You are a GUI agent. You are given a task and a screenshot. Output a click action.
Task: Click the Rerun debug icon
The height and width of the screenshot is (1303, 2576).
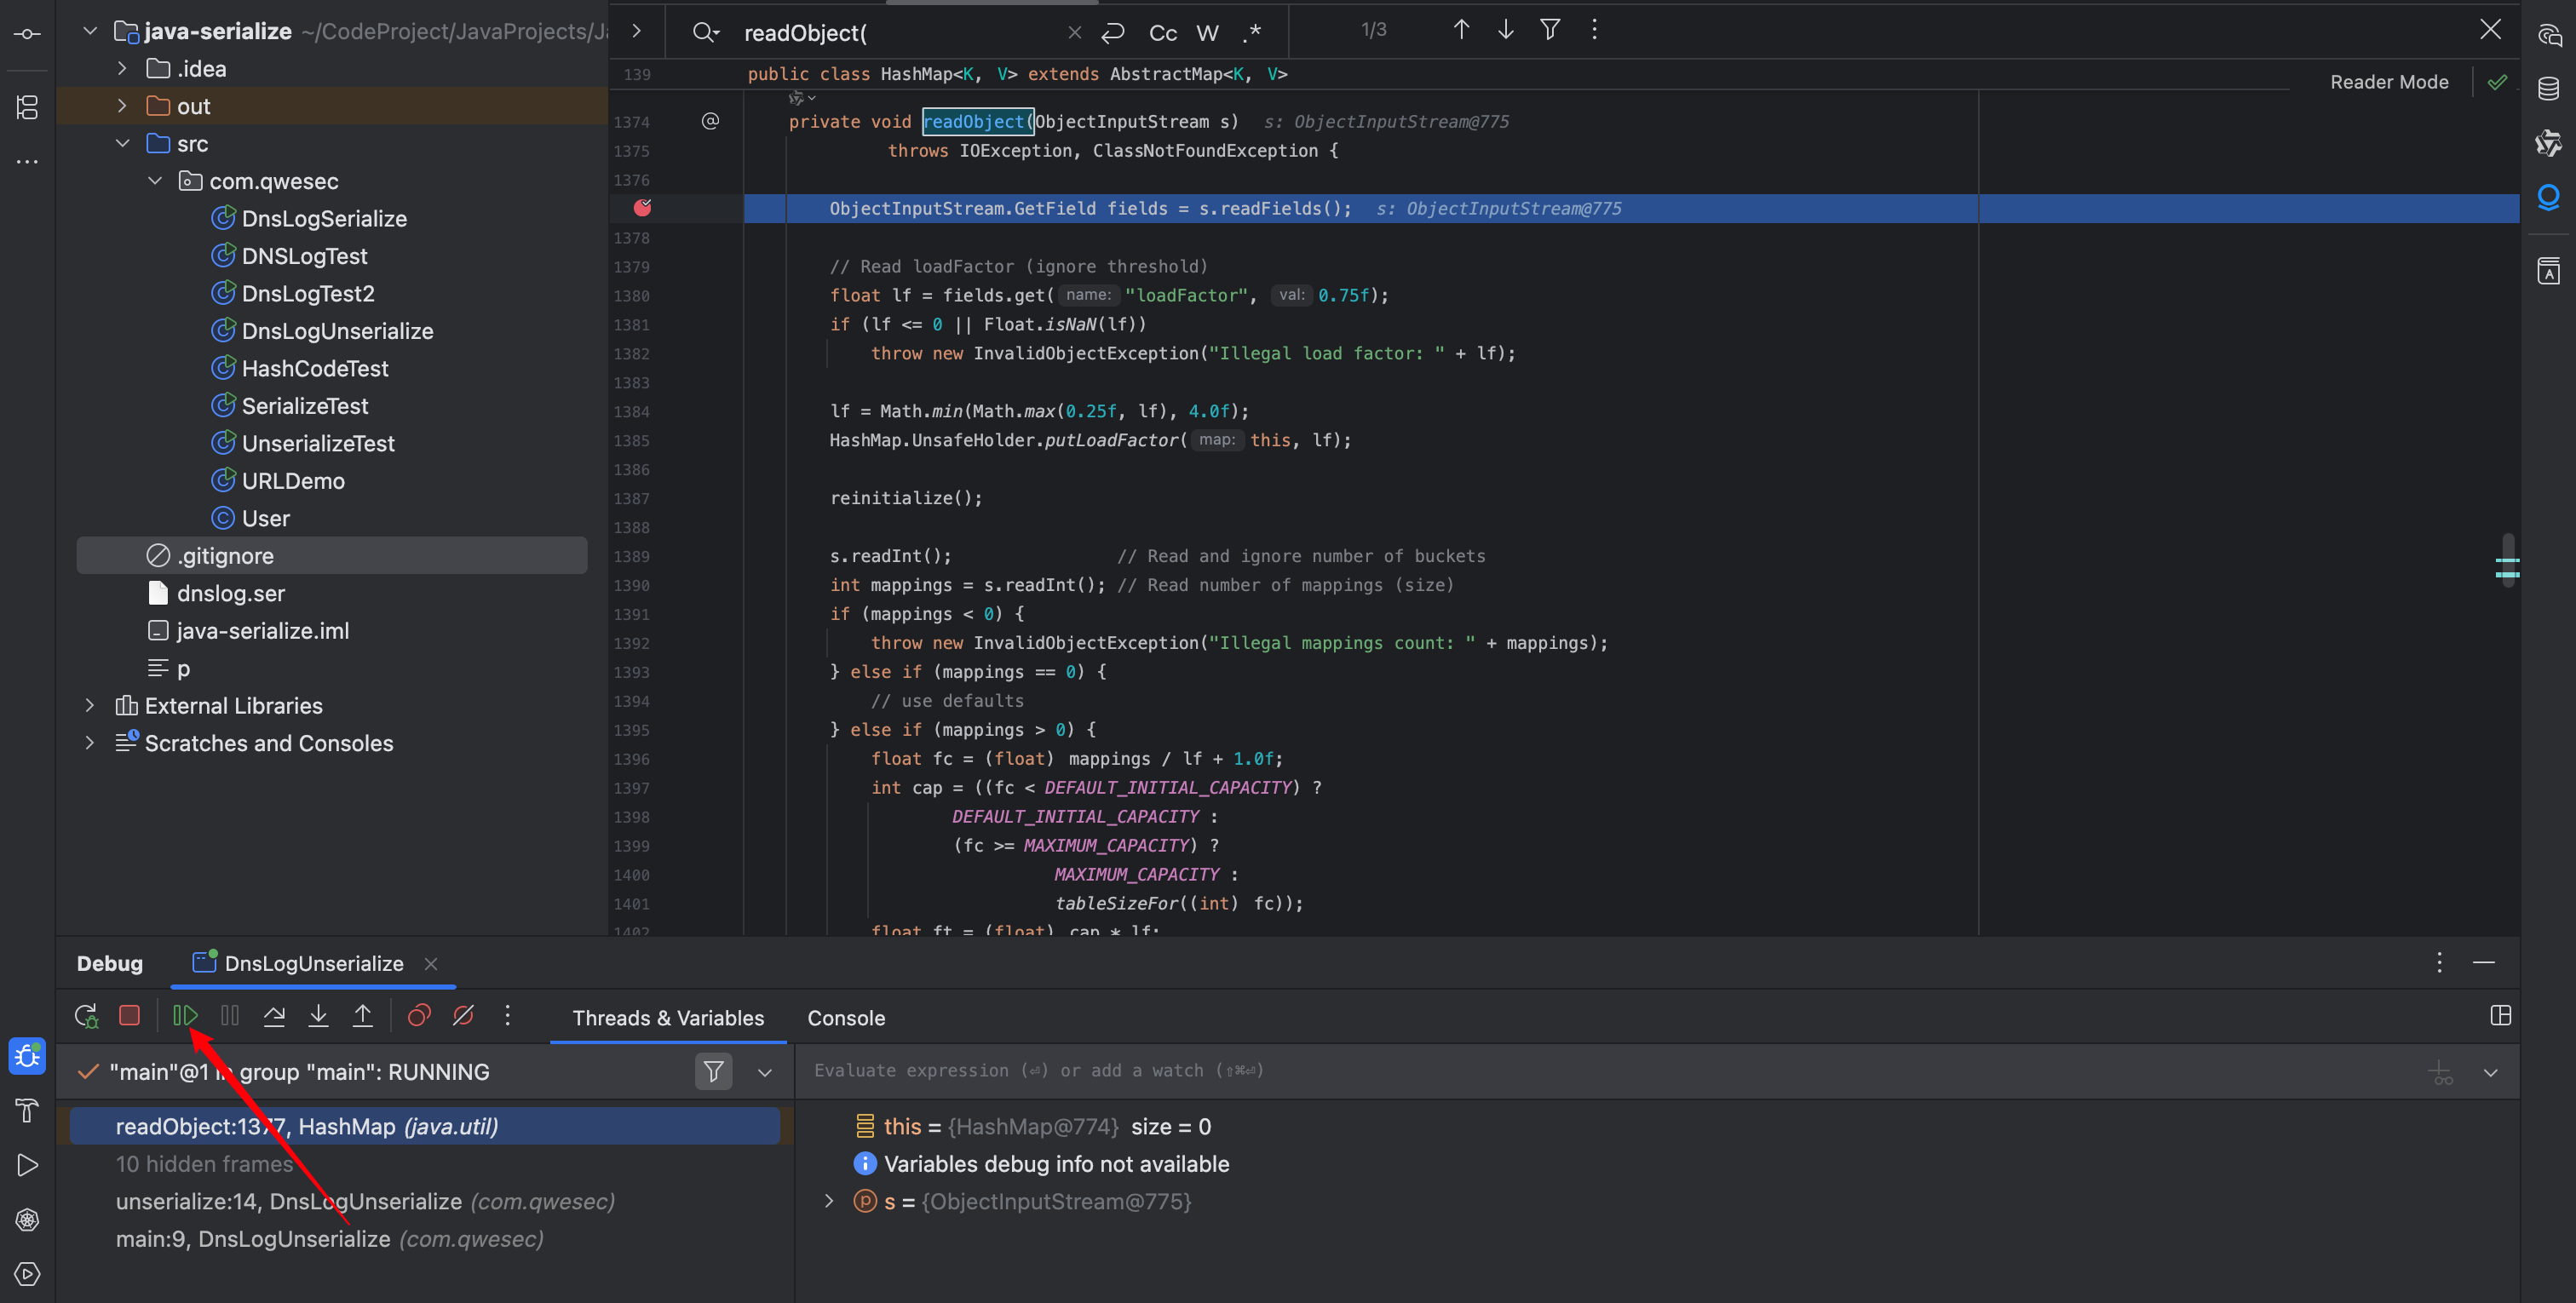pyautogui.click(x=86, y=1016)
